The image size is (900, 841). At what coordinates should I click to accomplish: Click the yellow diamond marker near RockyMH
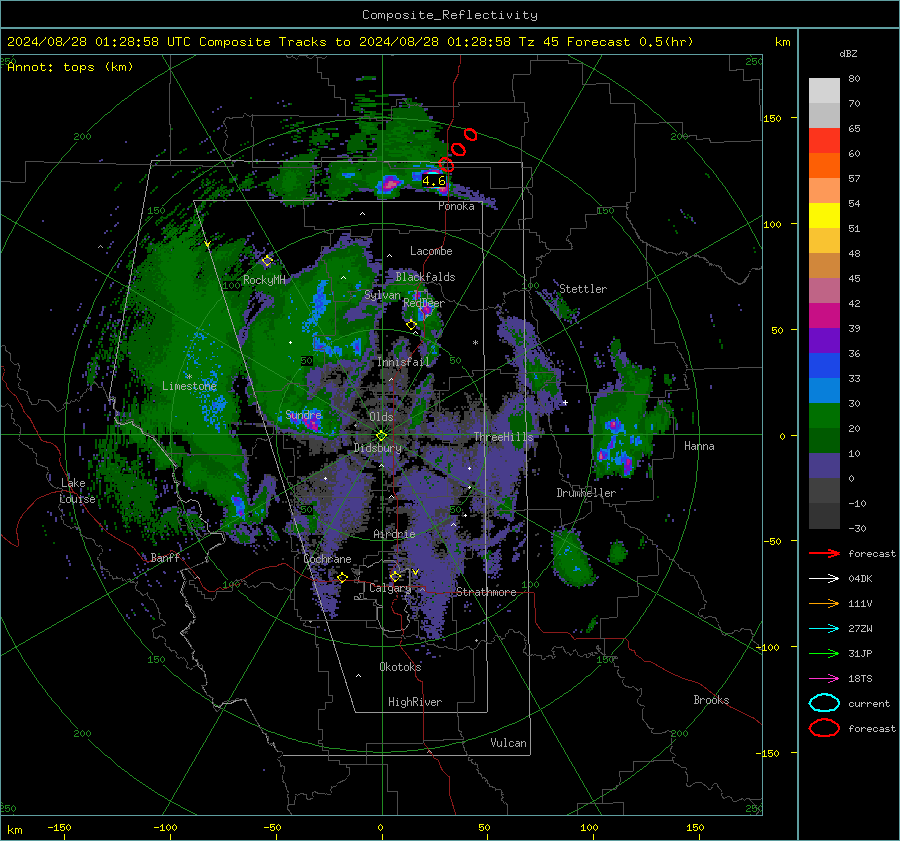pyautogui.click(x=267, y=261)
